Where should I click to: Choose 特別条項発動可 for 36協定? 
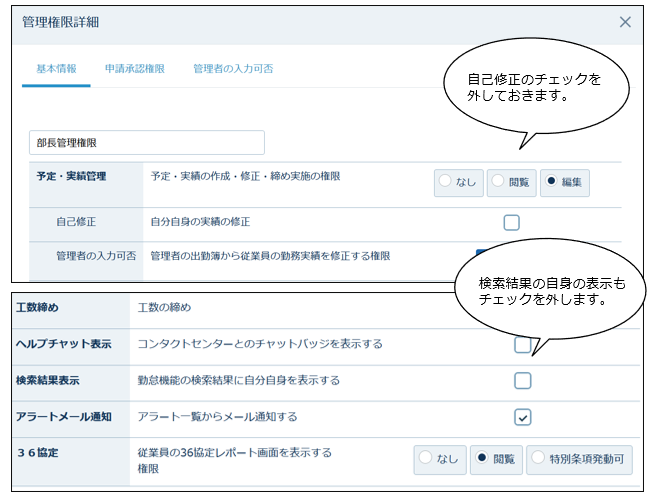[580, 459]
